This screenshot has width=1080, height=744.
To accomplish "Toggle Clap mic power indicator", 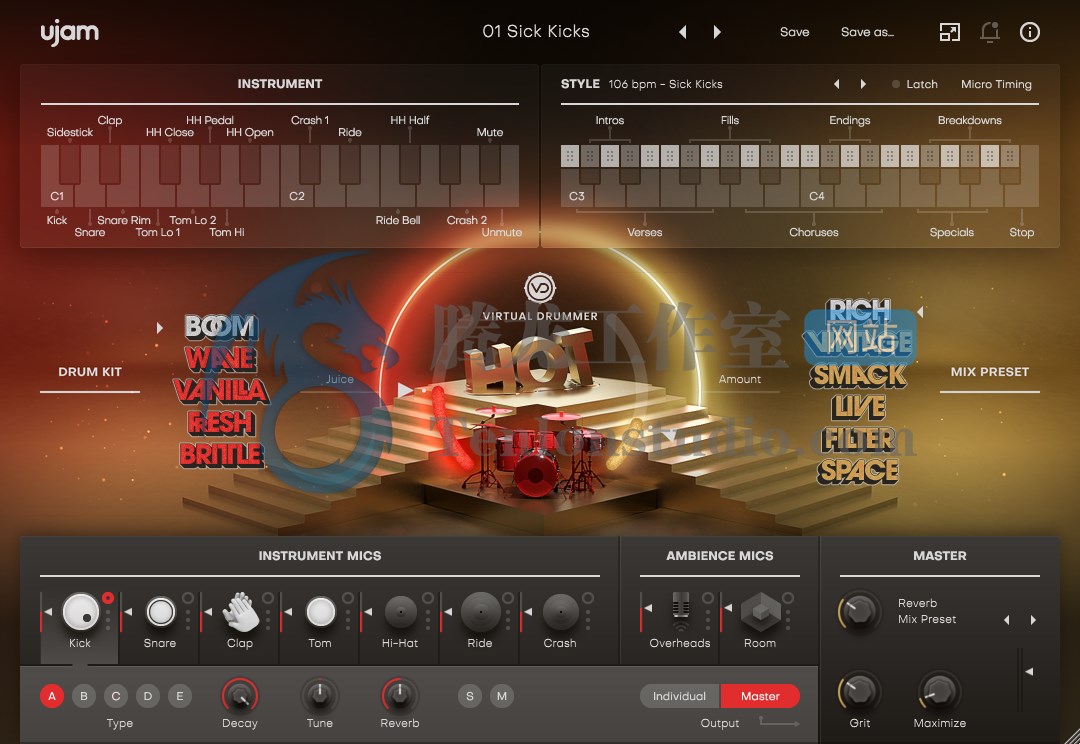I will point(268,598).
